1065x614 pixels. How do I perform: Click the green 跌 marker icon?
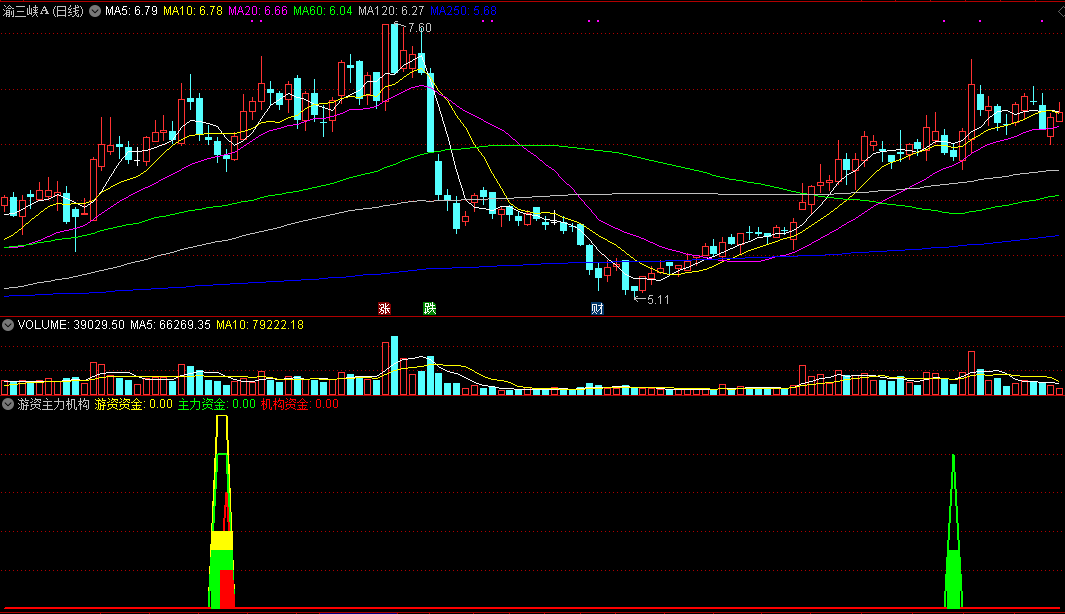pos(429,308)
